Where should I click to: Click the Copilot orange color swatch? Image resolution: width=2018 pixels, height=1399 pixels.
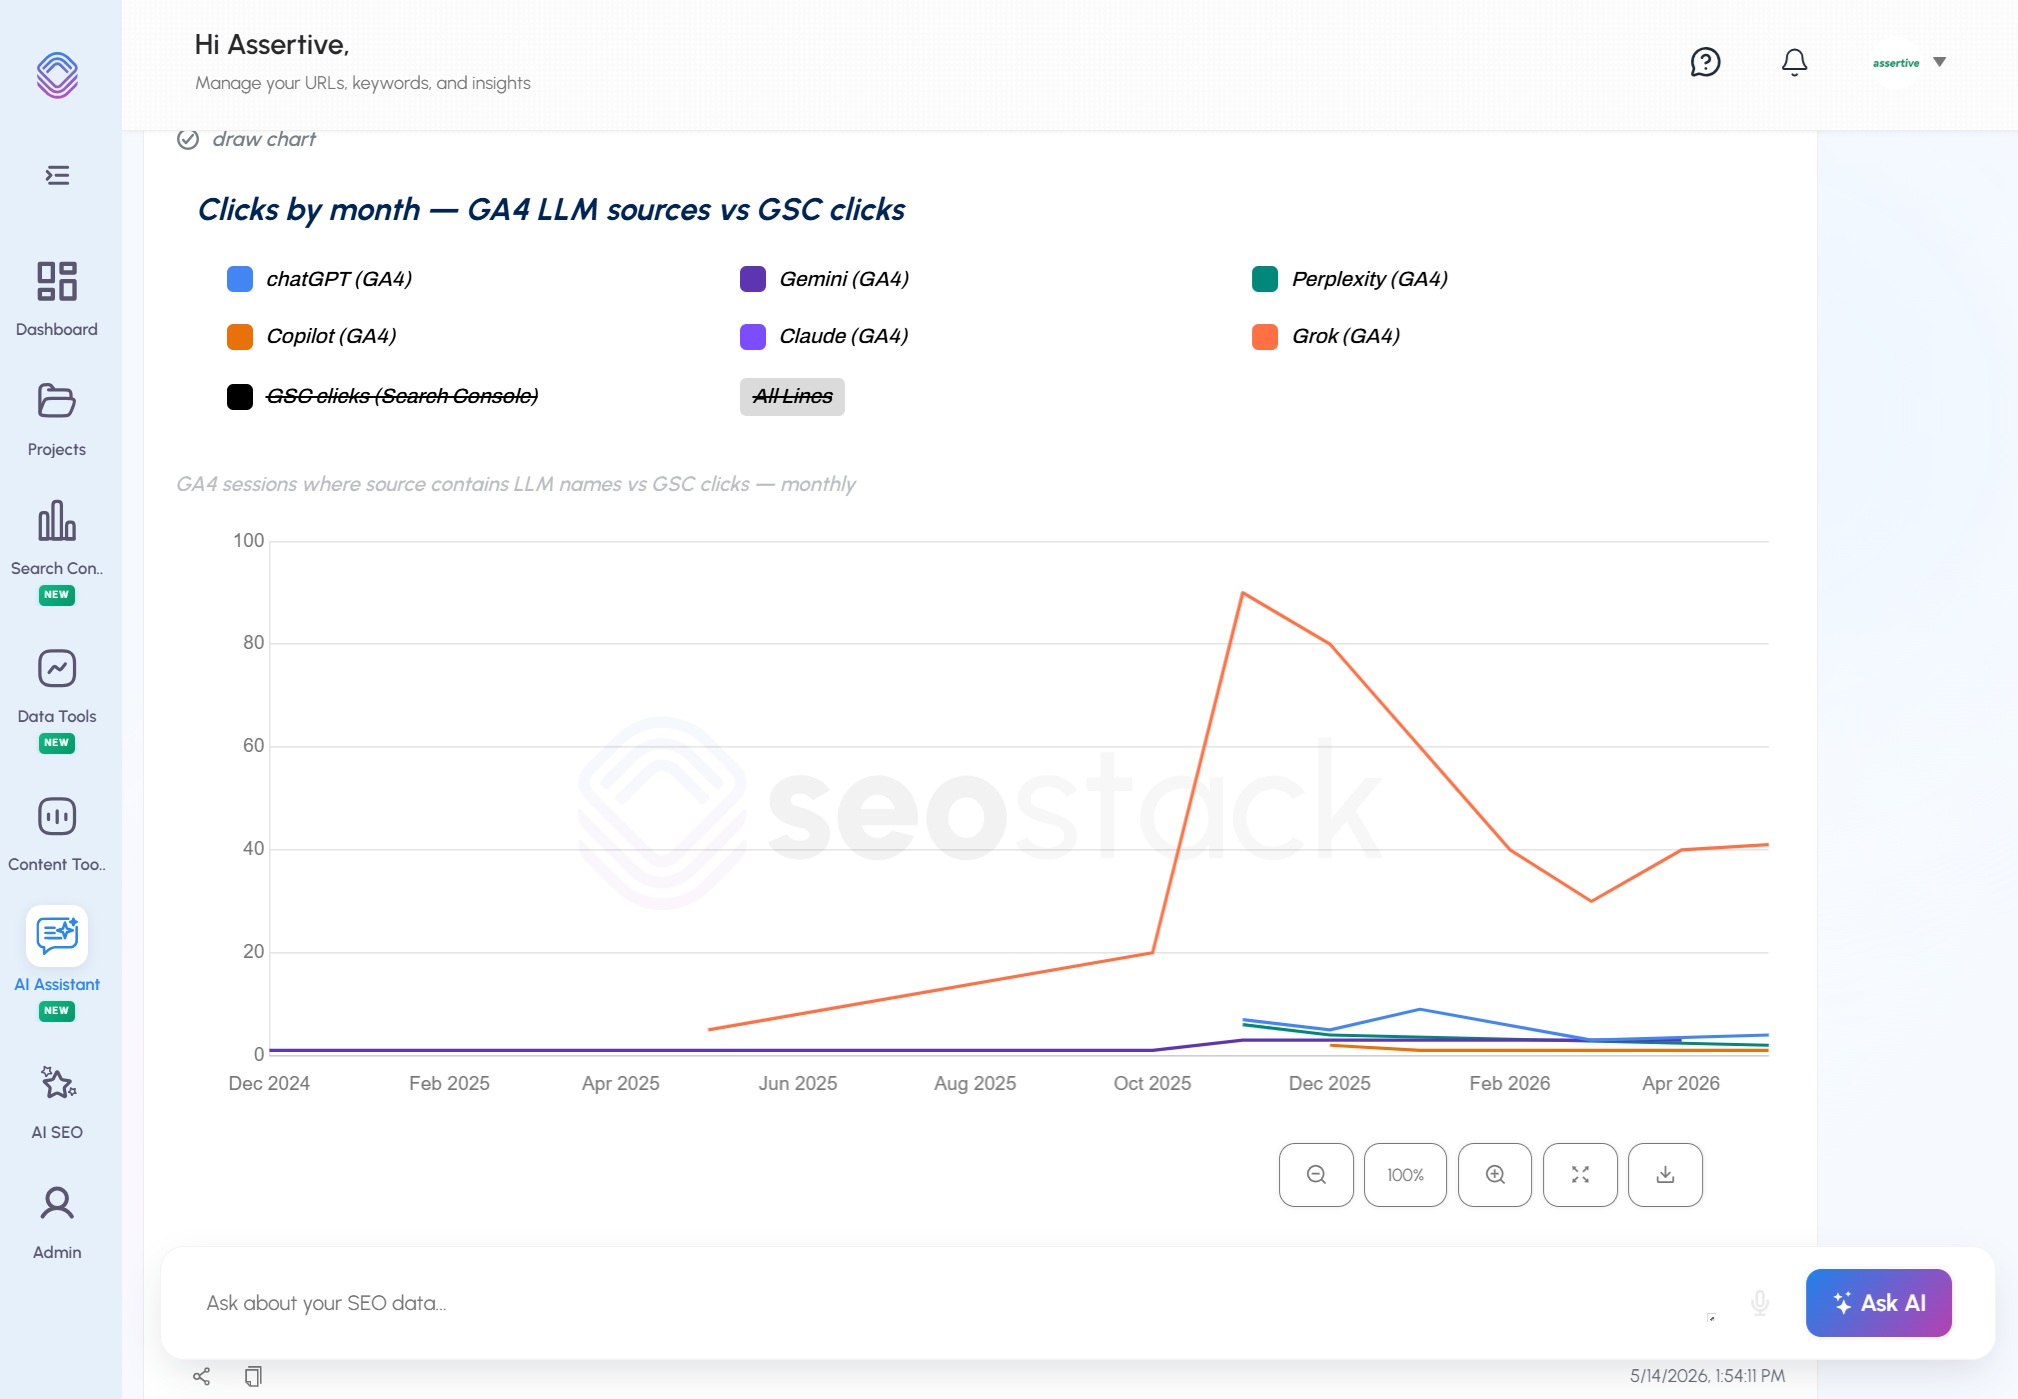point(240,336)
